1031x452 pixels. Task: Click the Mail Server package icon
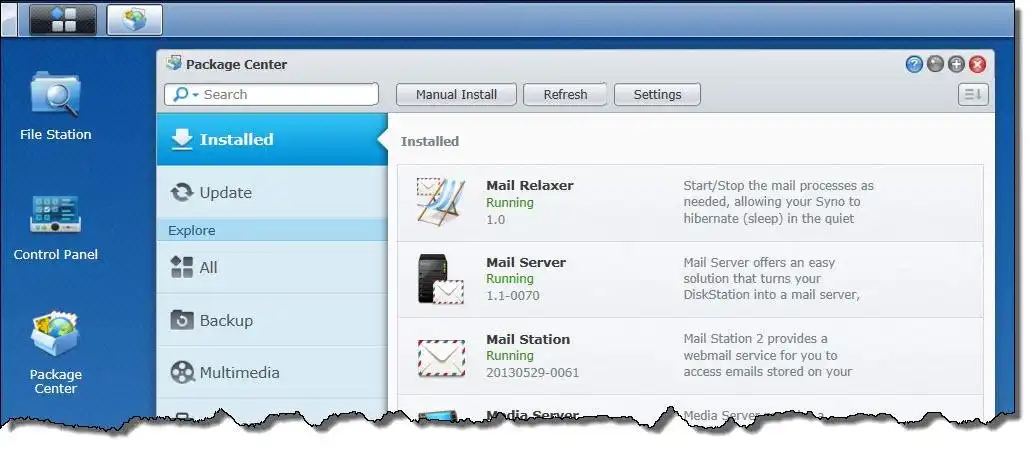(x=441, y=278)
